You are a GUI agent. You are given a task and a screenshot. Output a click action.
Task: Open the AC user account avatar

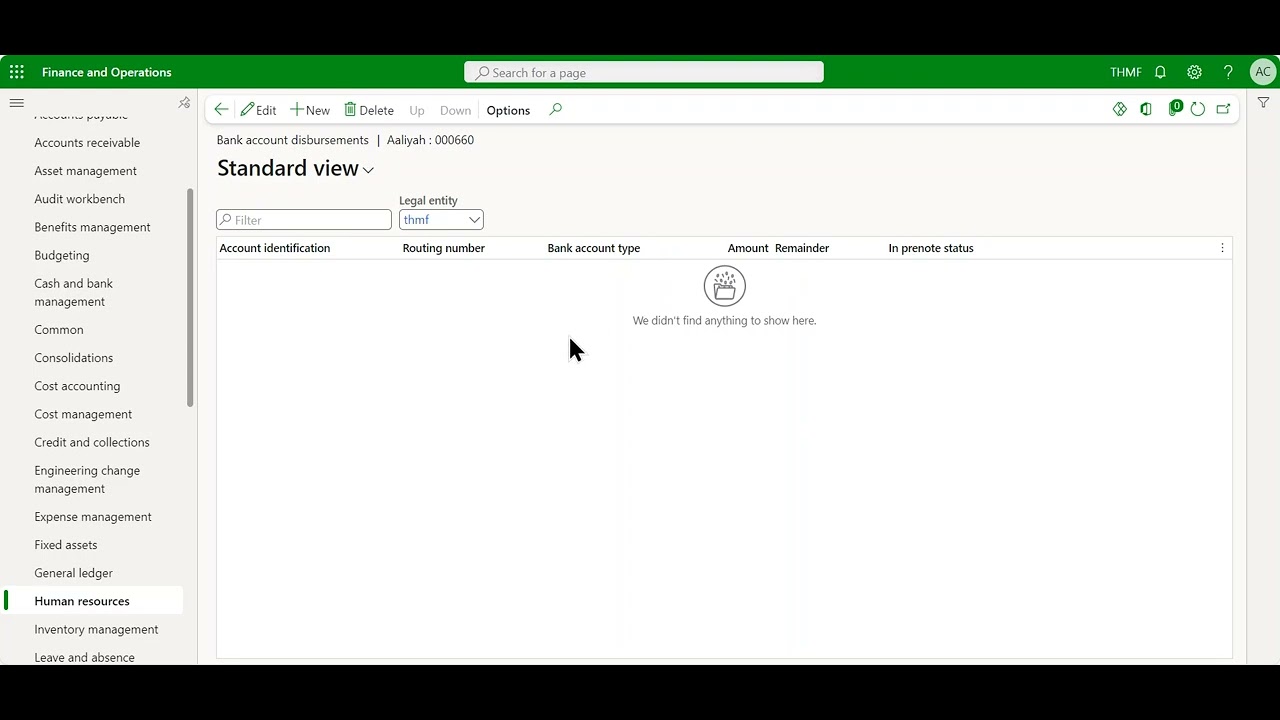[x=1263, y=72]
